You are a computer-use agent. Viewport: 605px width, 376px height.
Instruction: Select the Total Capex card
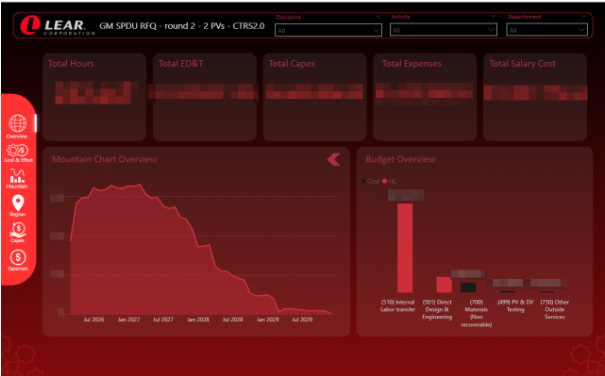(314, 97)
